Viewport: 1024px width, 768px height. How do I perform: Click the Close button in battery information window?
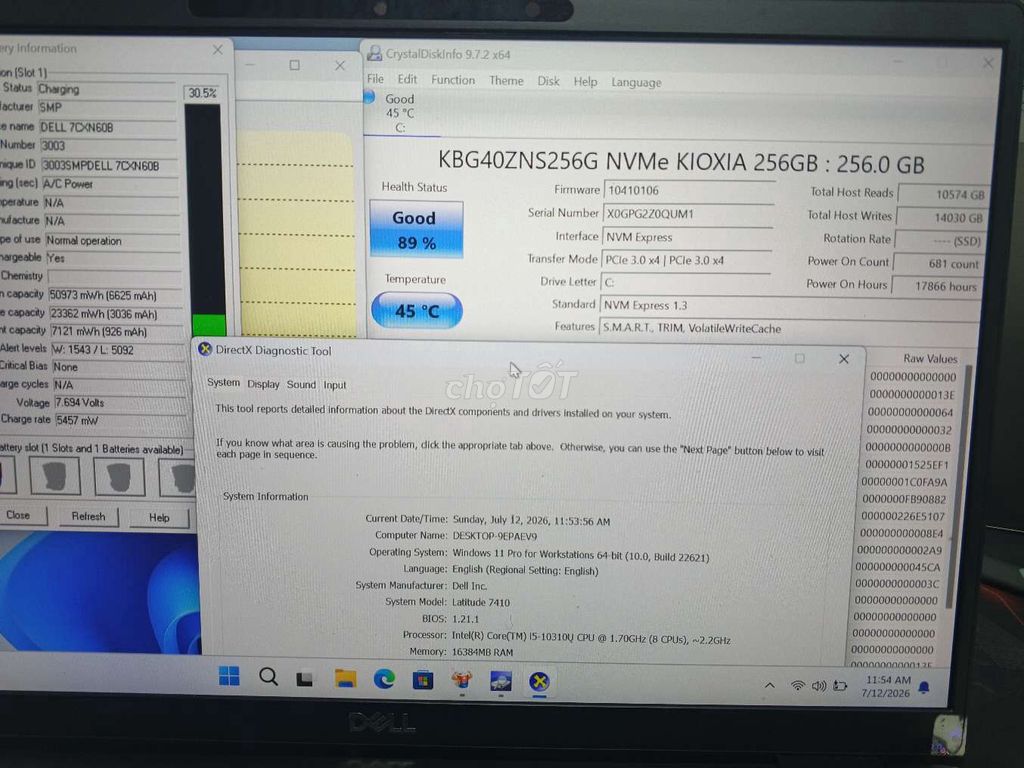click(21, 515)
